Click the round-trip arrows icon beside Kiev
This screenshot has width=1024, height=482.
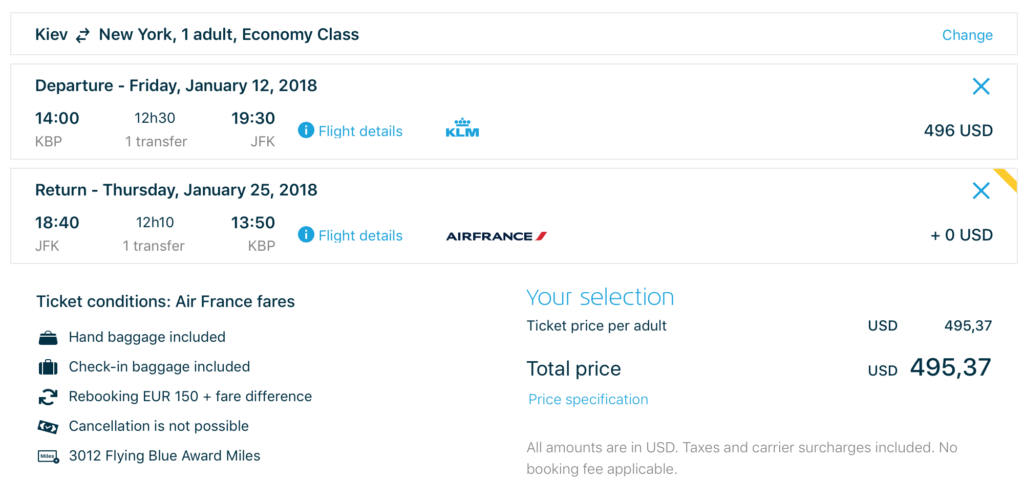point(83,35)
